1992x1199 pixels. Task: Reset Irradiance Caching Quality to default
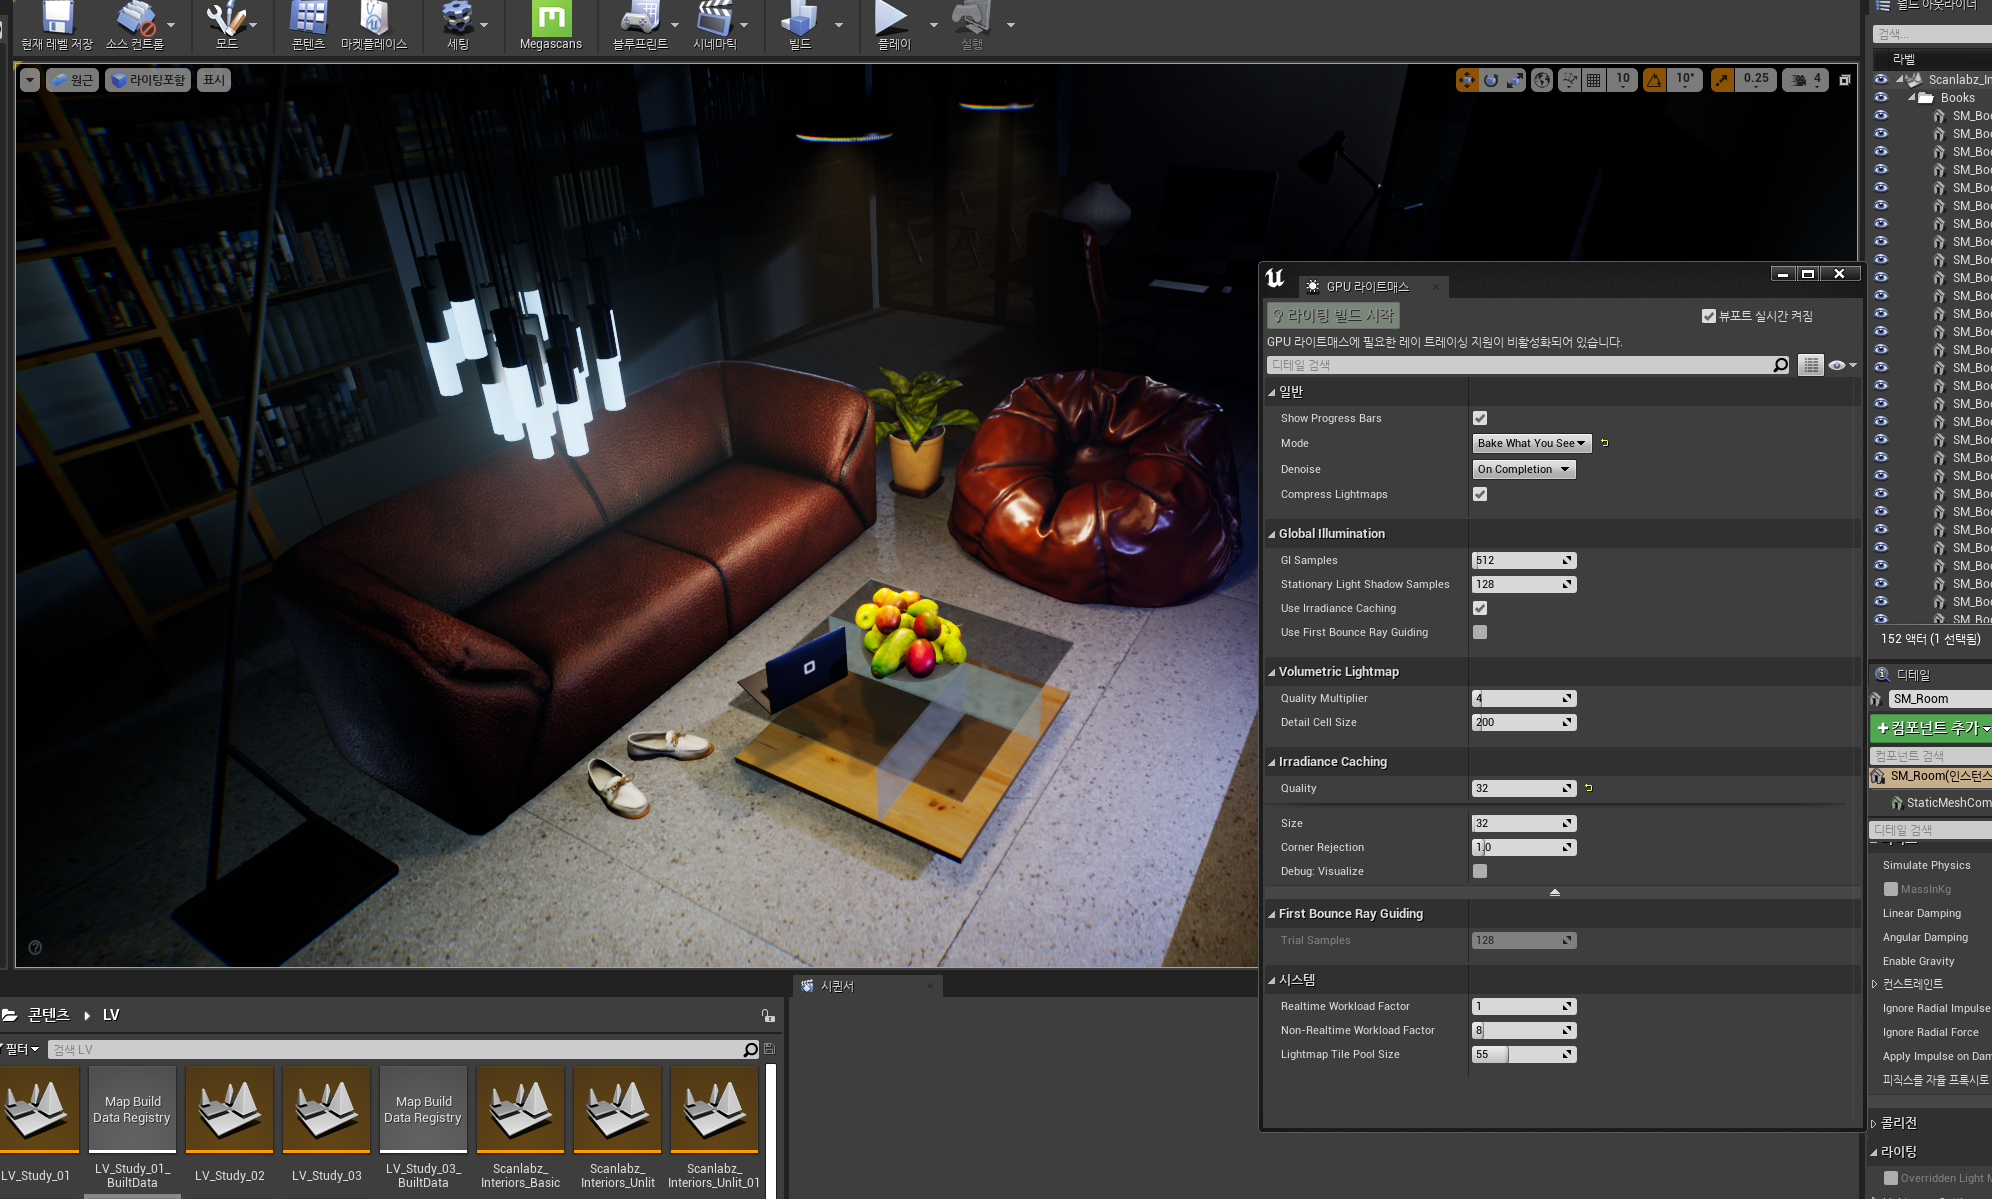(1589, 788)
